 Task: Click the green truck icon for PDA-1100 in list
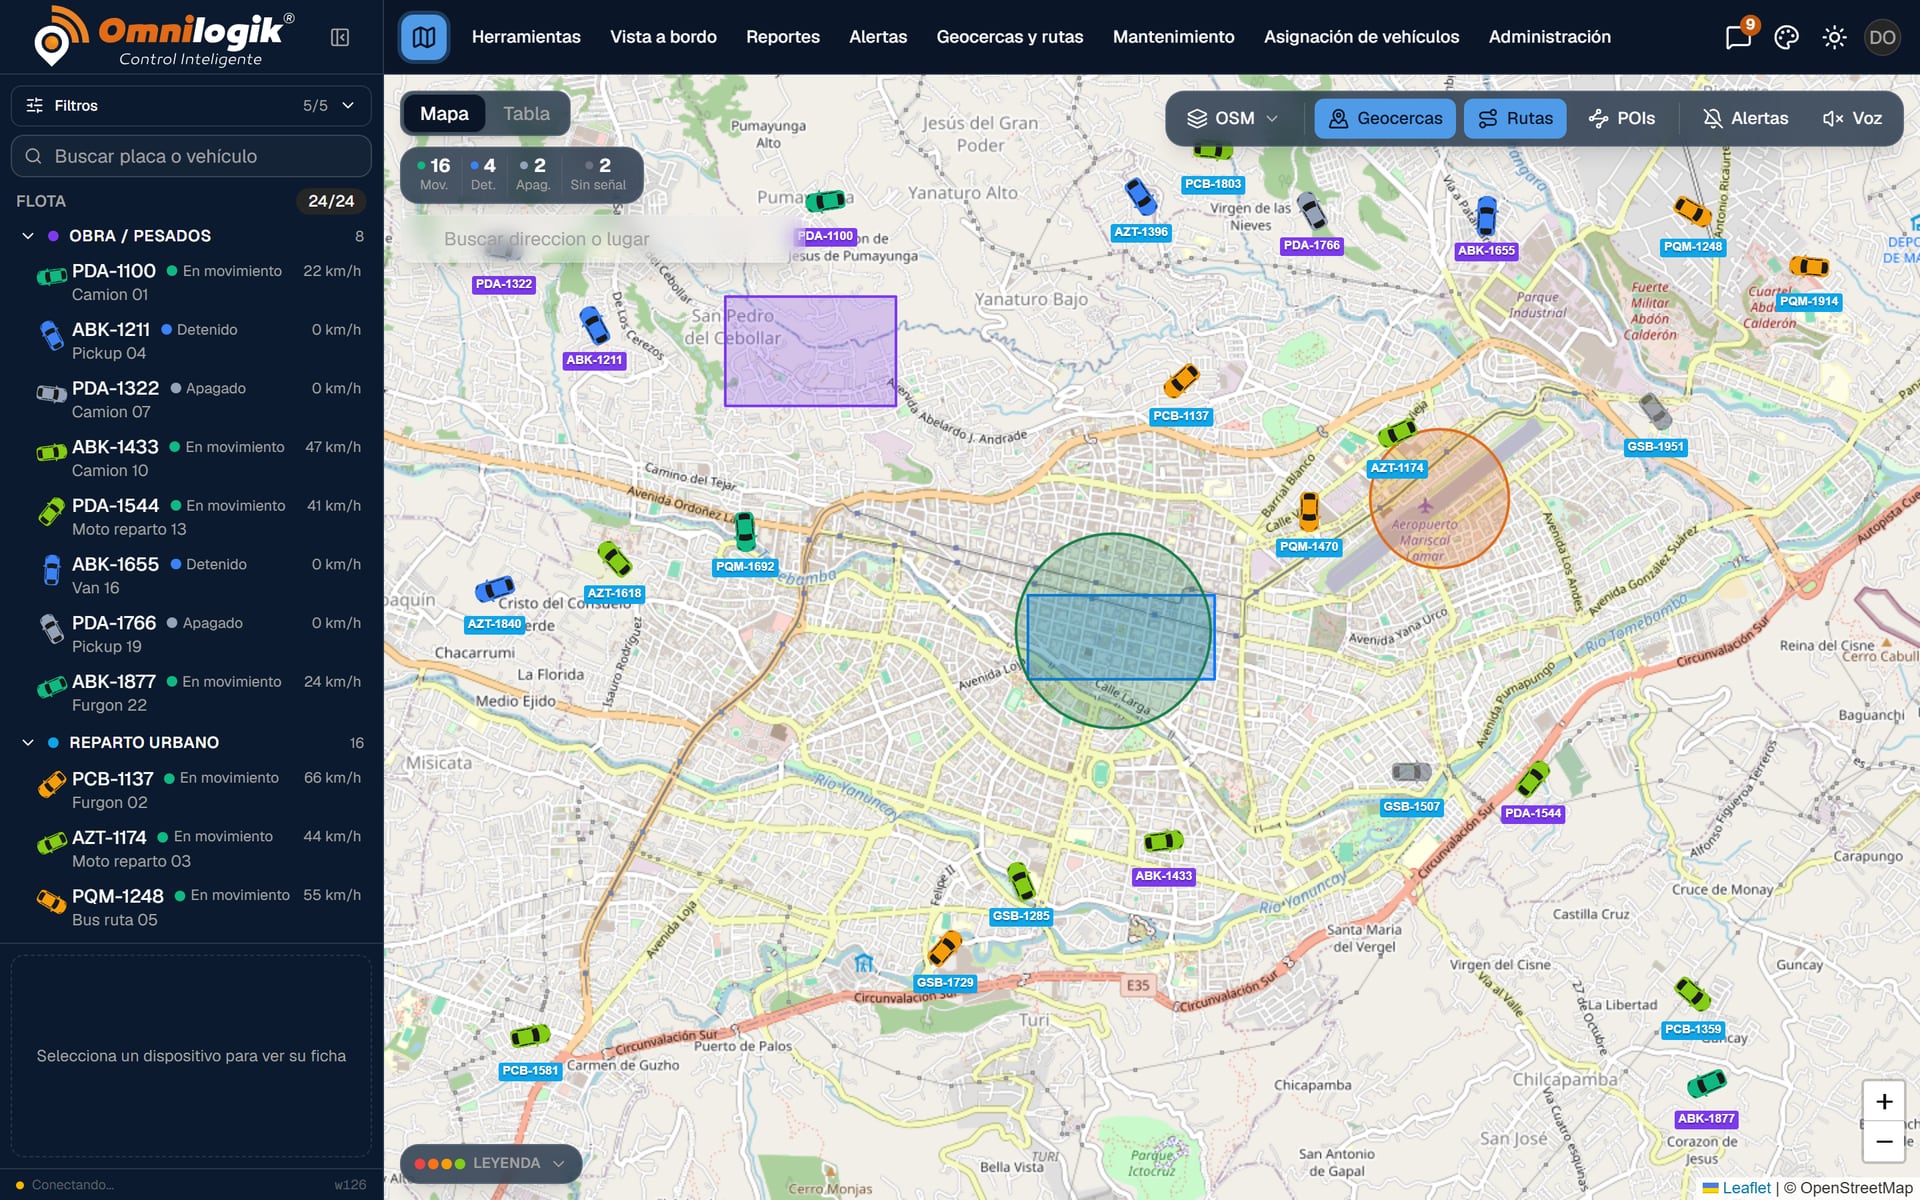pyautogui.click(x=51, y=276)
